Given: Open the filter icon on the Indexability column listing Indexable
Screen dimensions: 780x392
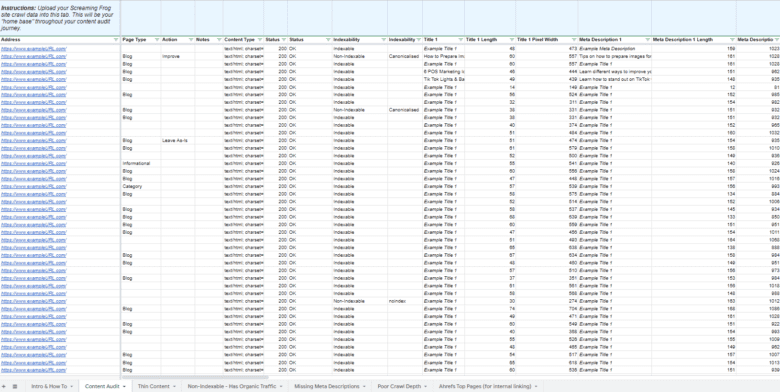Looking at the screenshot, I should pyautogui.click(x=384, y=39).
